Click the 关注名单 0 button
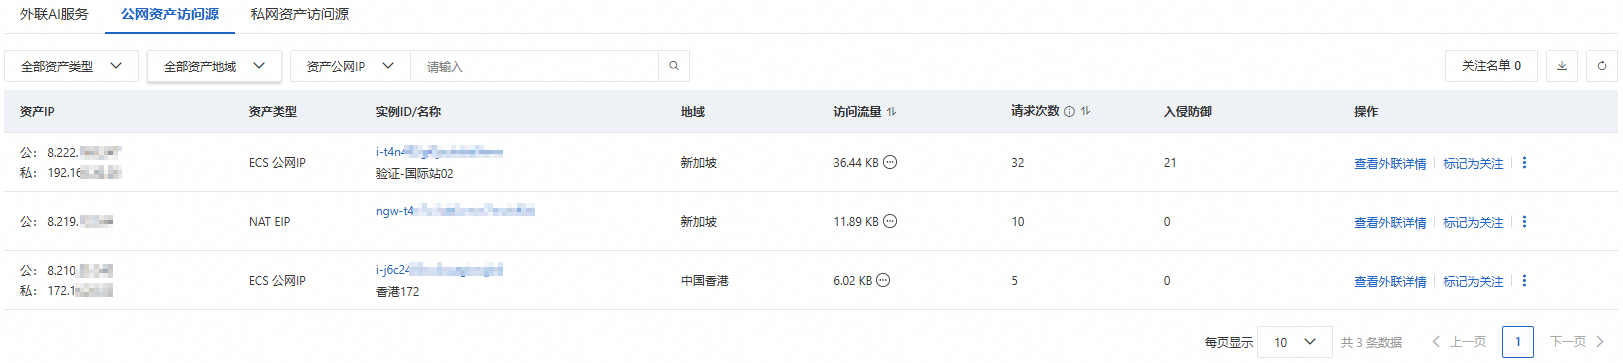1623x363 pixels. pyautogui.click(x=1491, y=66)
